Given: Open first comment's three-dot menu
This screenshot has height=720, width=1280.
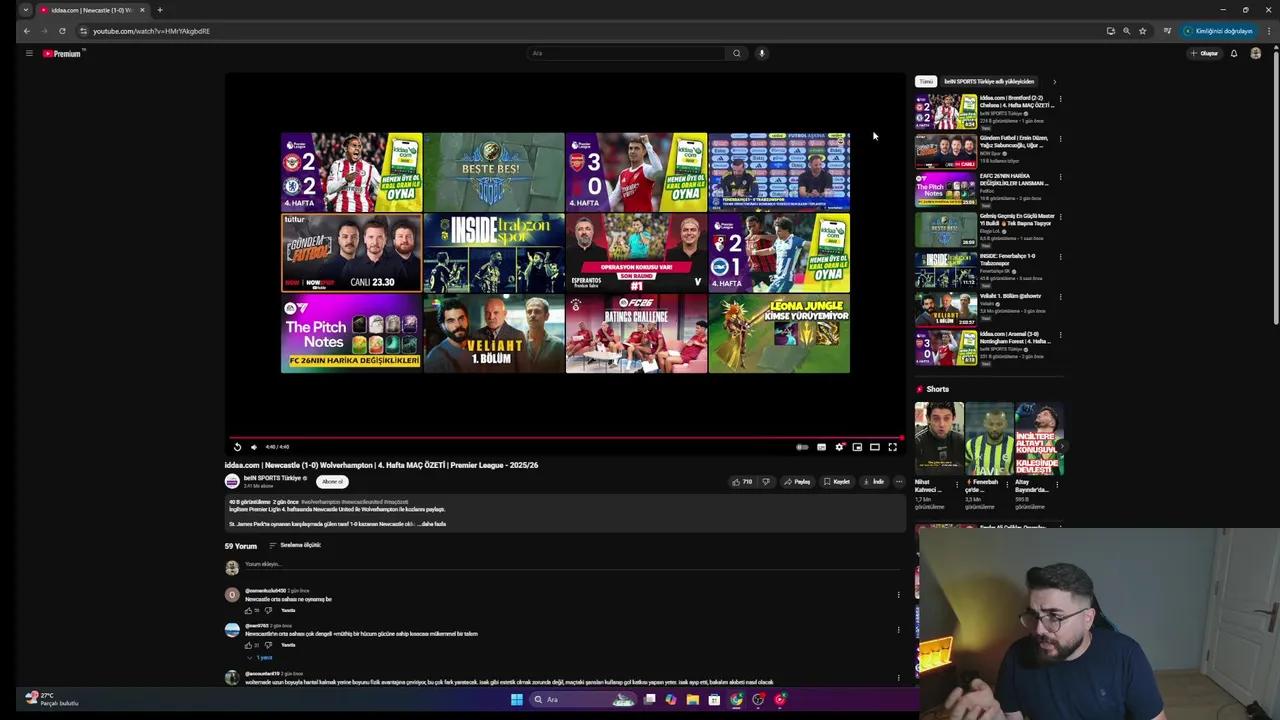Looking at the screenshot, I should click(898, 595).
